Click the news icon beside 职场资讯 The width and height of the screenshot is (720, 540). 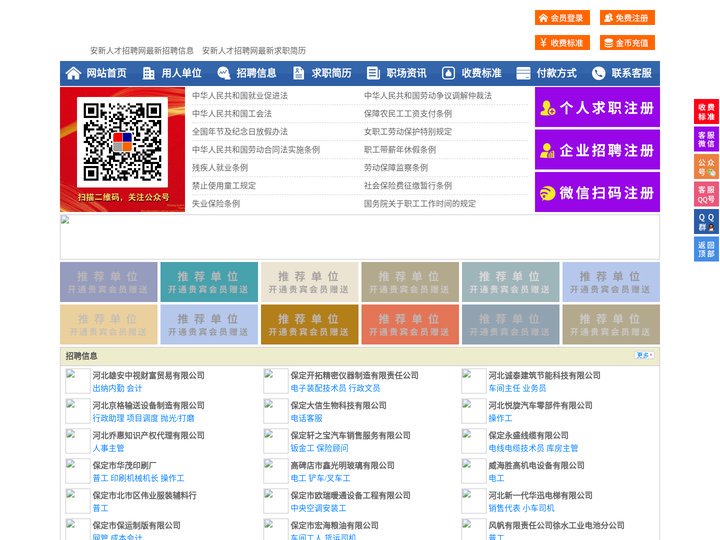373,73
